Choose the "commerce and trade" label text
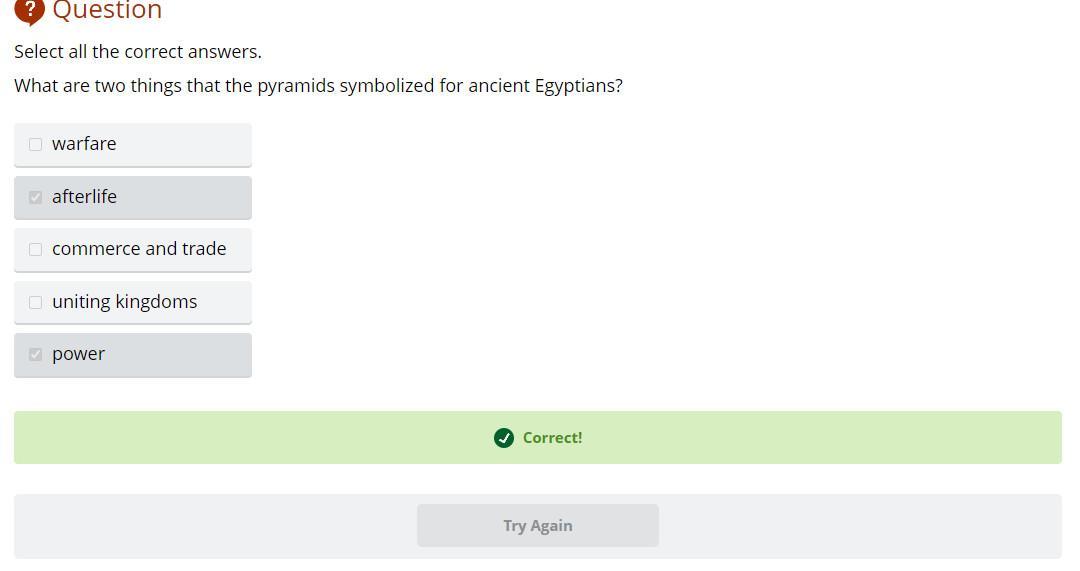The height and width of the screenshot is (571, 1080). coord(139,249)
